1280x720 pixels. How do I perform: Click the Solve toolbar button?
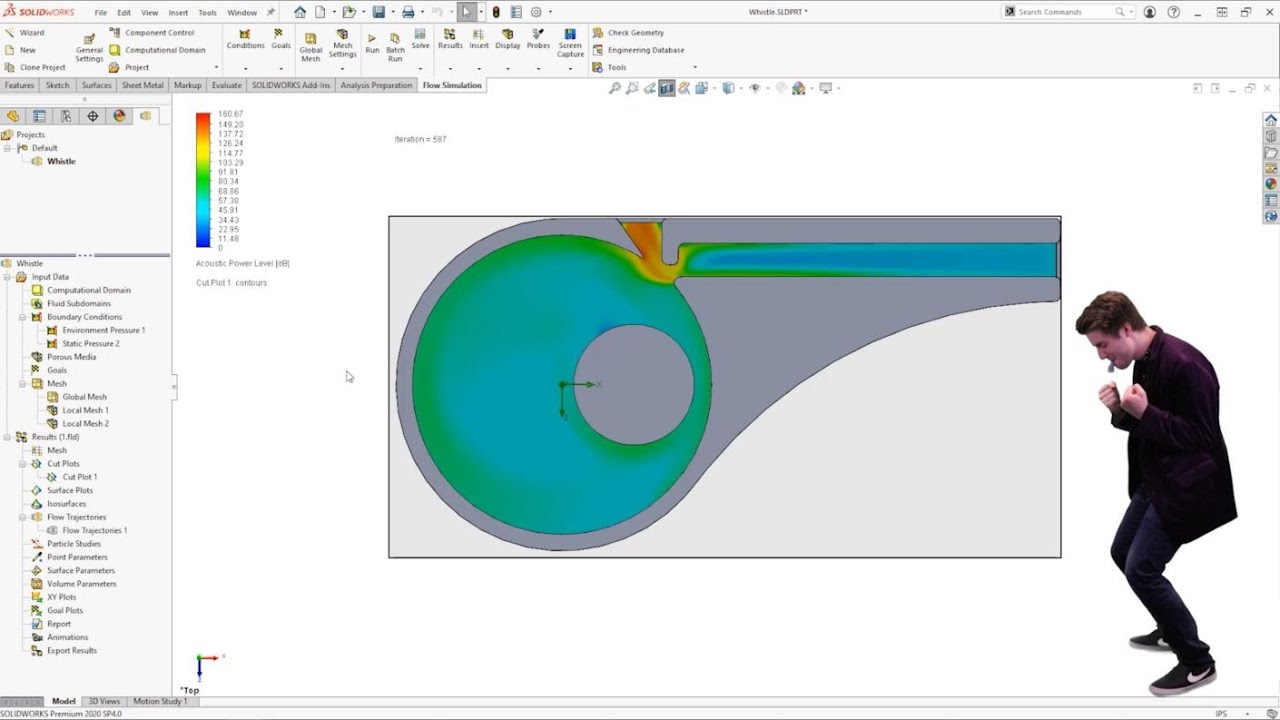click(420, 38)
